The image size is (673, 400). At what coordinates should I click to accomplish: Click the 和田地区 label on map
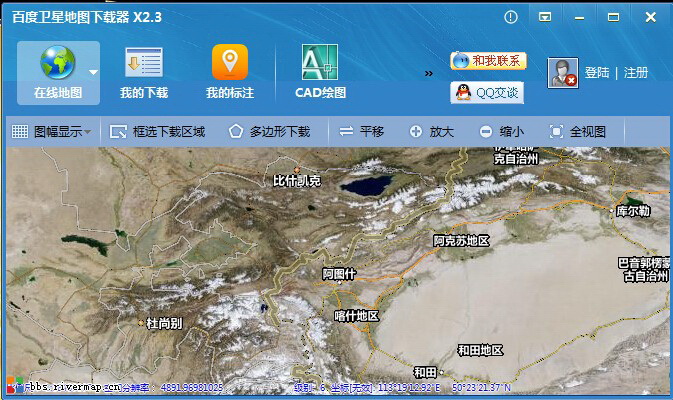click(480, 351)
